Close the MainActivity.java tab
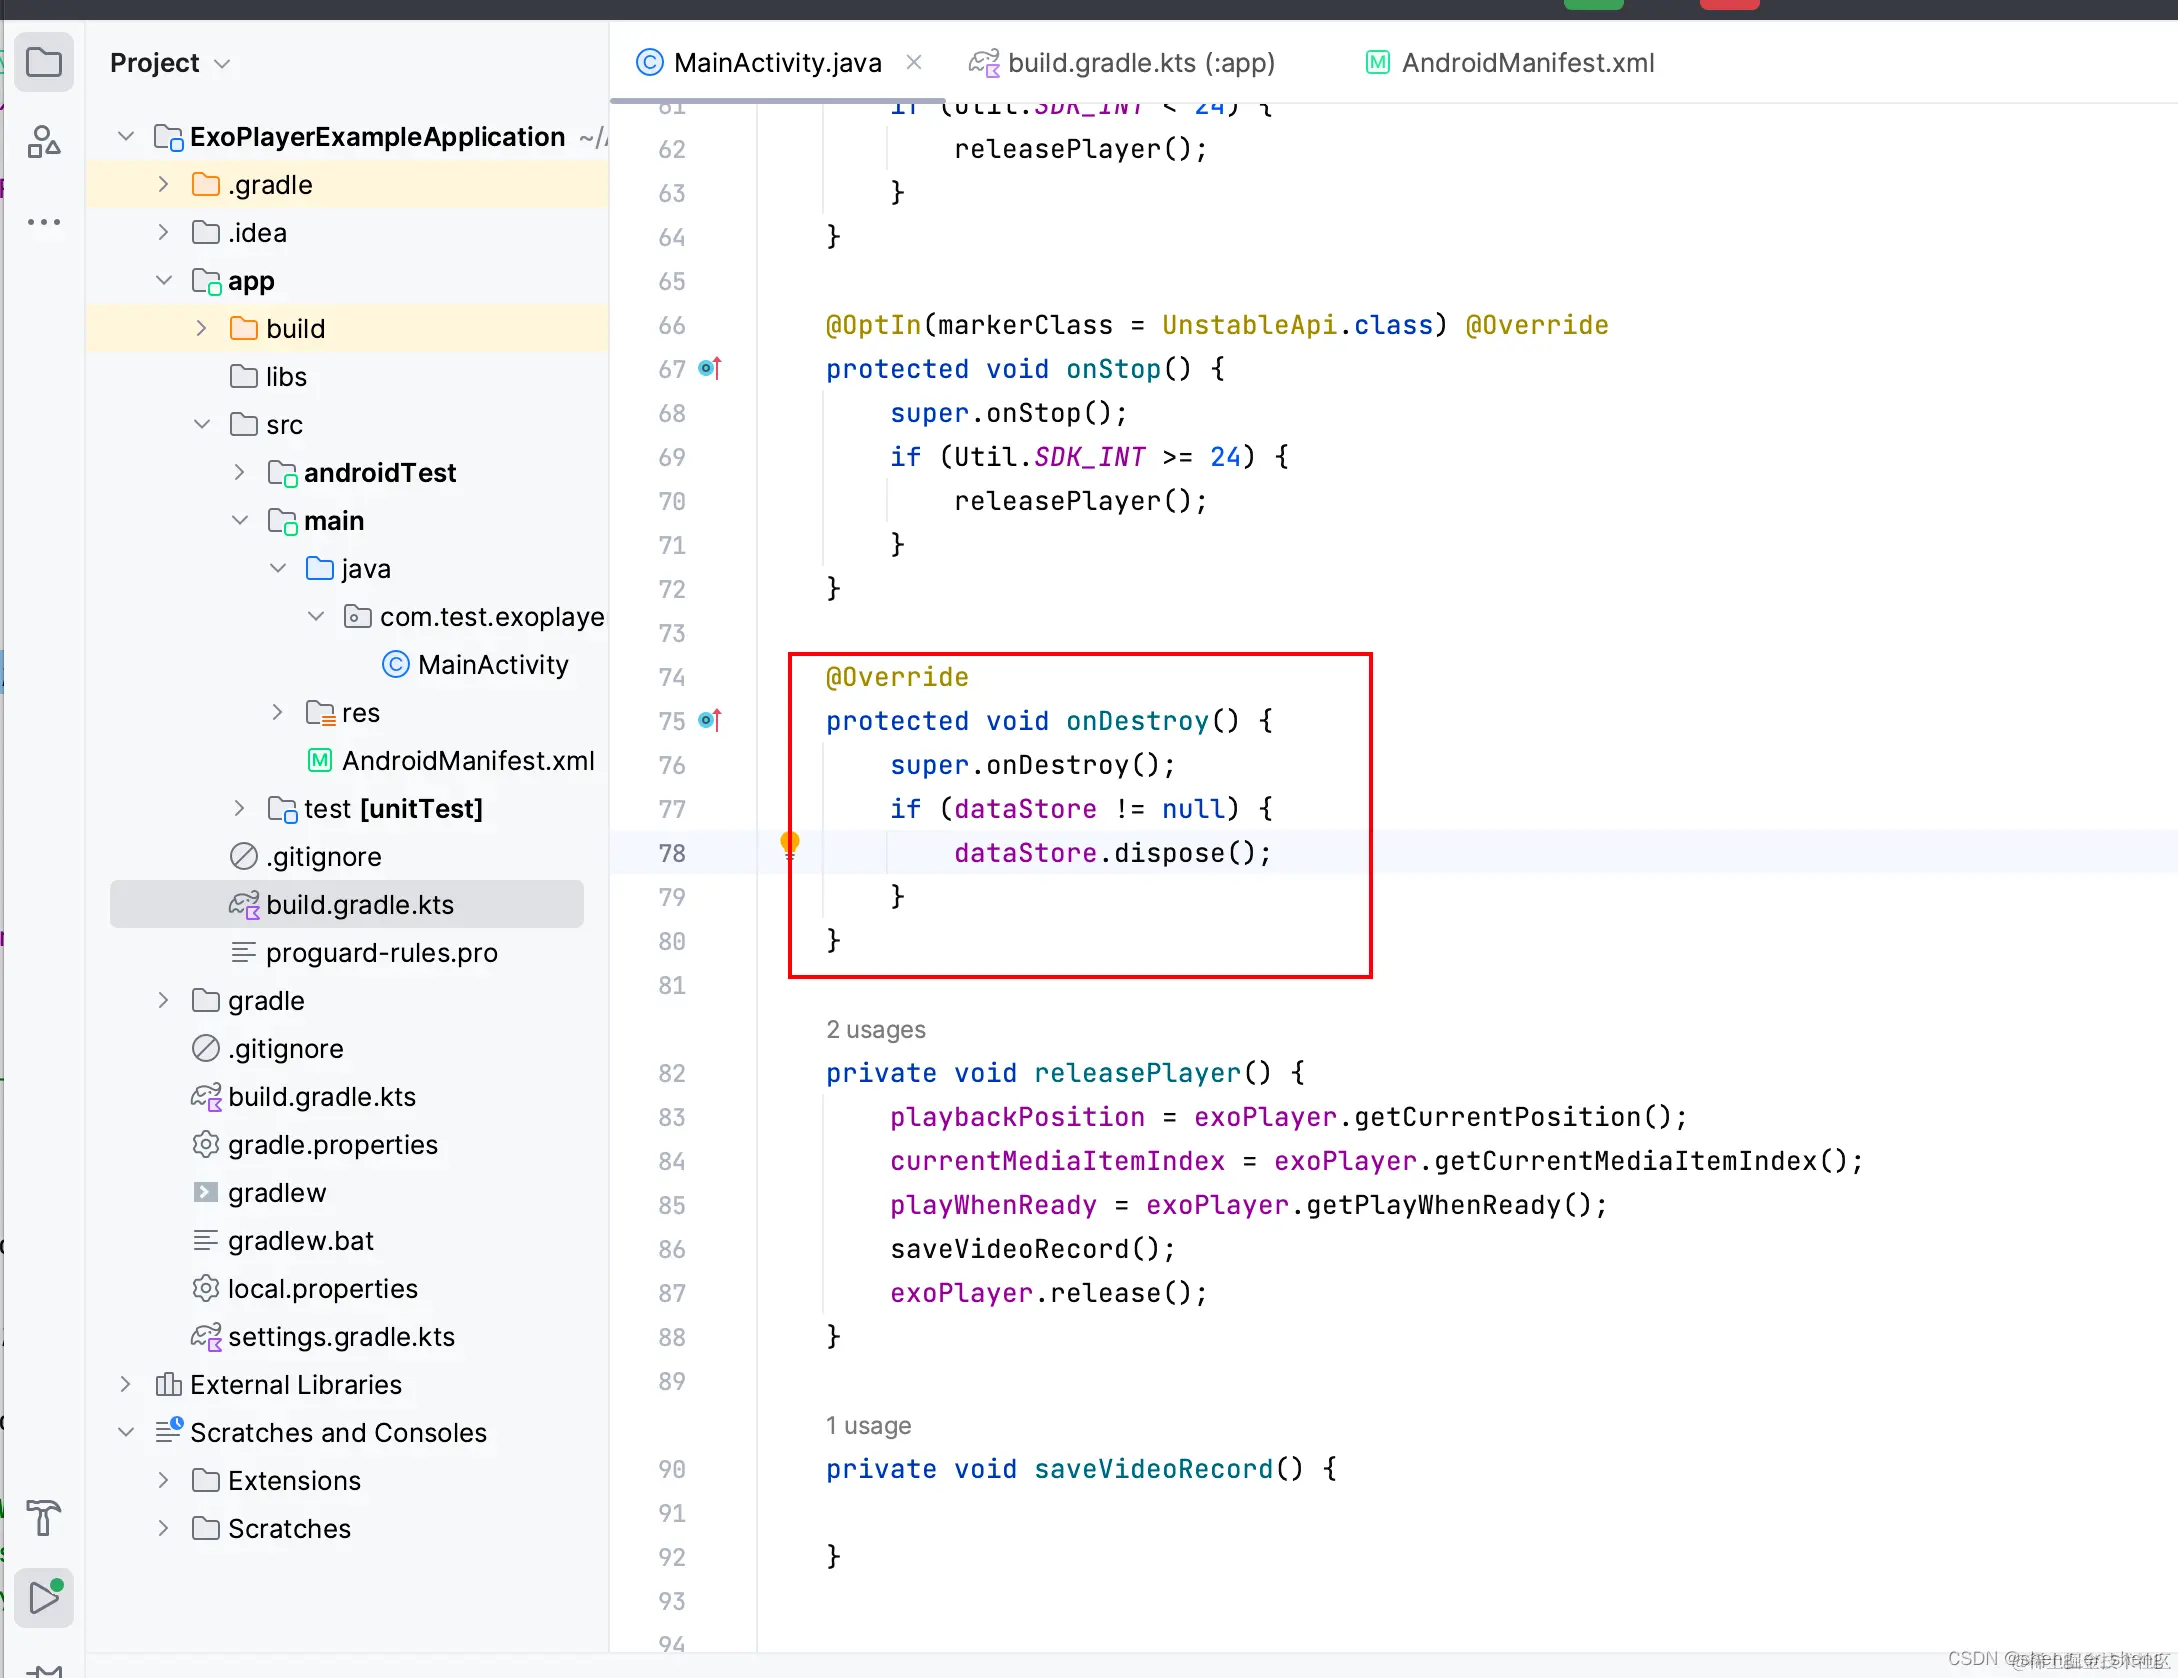The height and width of the screenshot is (1678, 2178). click(x=913, y=62)
